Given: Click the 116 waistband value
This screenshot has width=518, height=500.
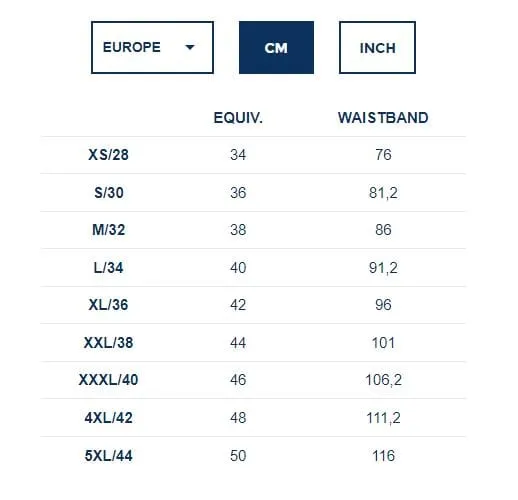Looking at the screenshot, I should point(383,456).
